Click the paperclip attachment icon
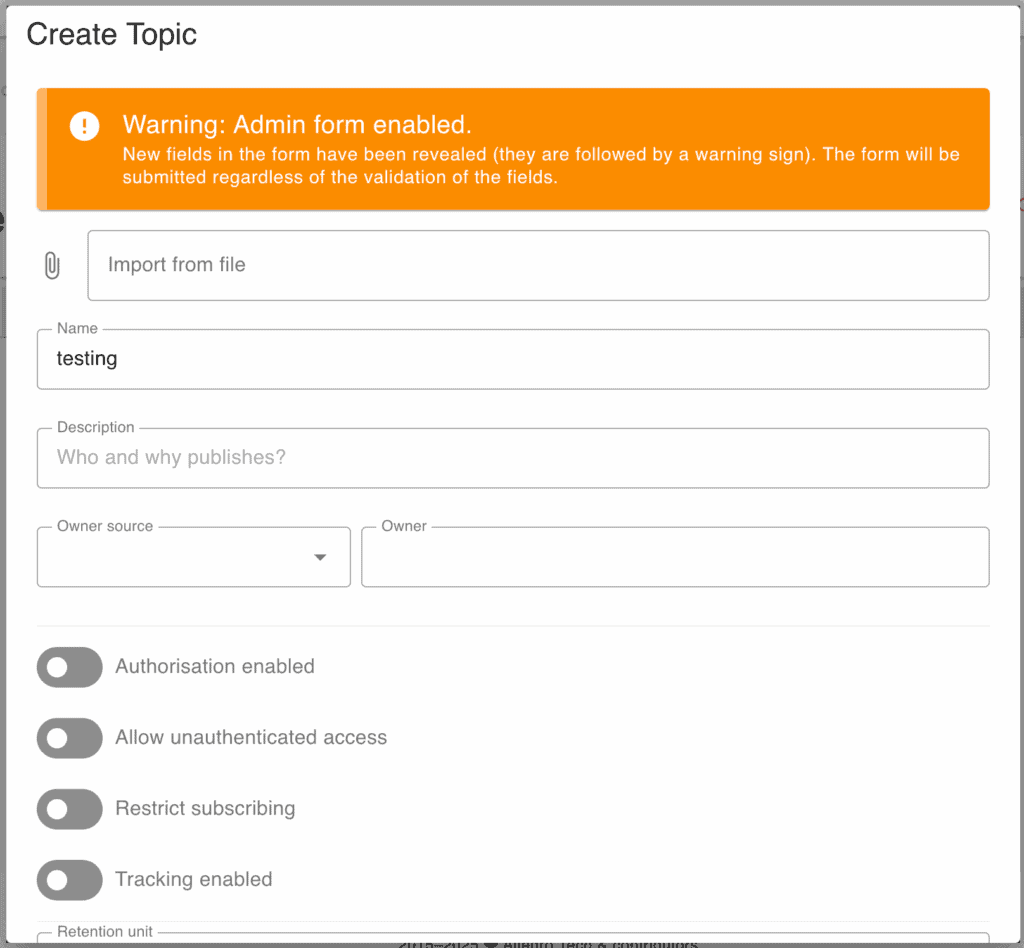The width and height of the screenshot is (1024, 948). click(x=52, y=266)
